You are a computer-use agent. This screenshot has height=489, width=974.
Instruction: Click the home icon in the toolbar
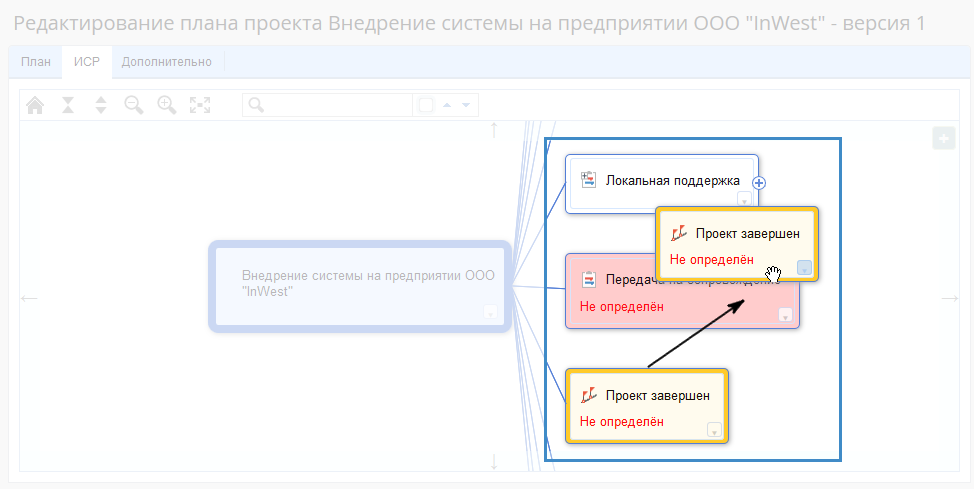[x=35, y=105]
